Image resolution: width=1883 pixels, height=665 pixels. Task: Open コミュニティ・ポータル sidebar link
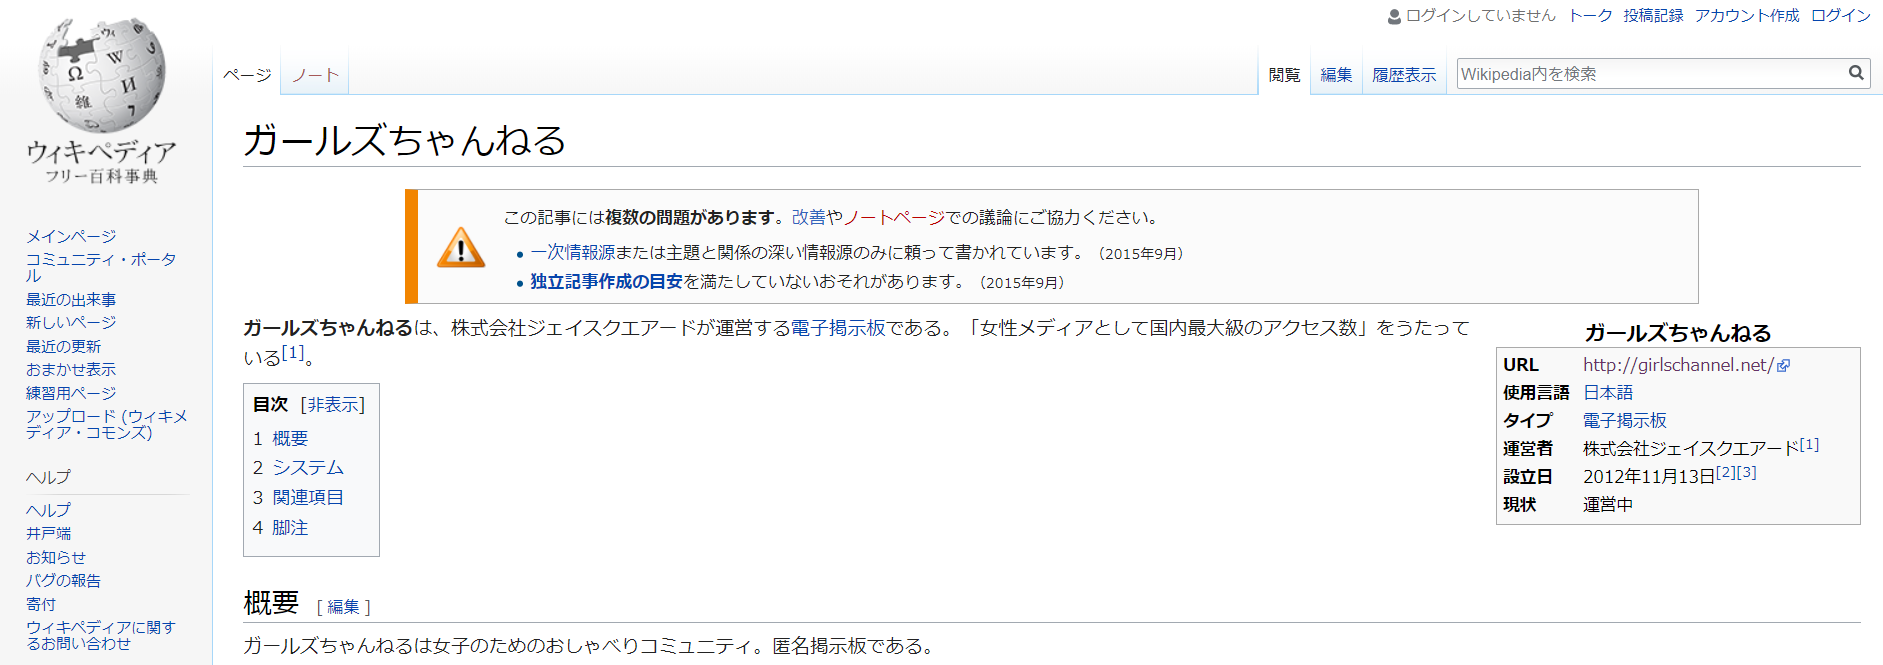click(x=101, y=267)
